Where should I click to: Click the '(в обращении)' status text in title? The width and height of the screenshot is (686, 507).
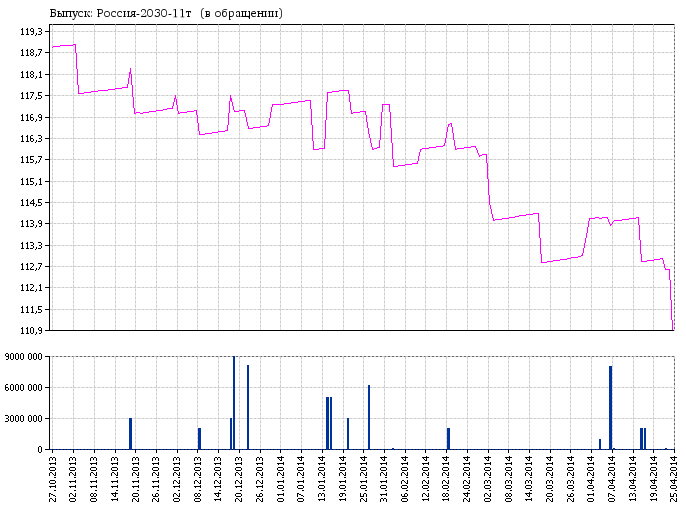coord(241,13)
